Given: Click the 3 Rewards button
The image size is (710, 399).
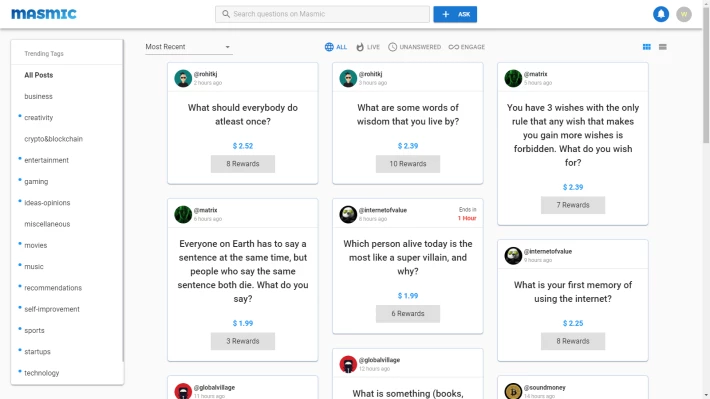Looking at the screenshot, I should tap(243, 341).
